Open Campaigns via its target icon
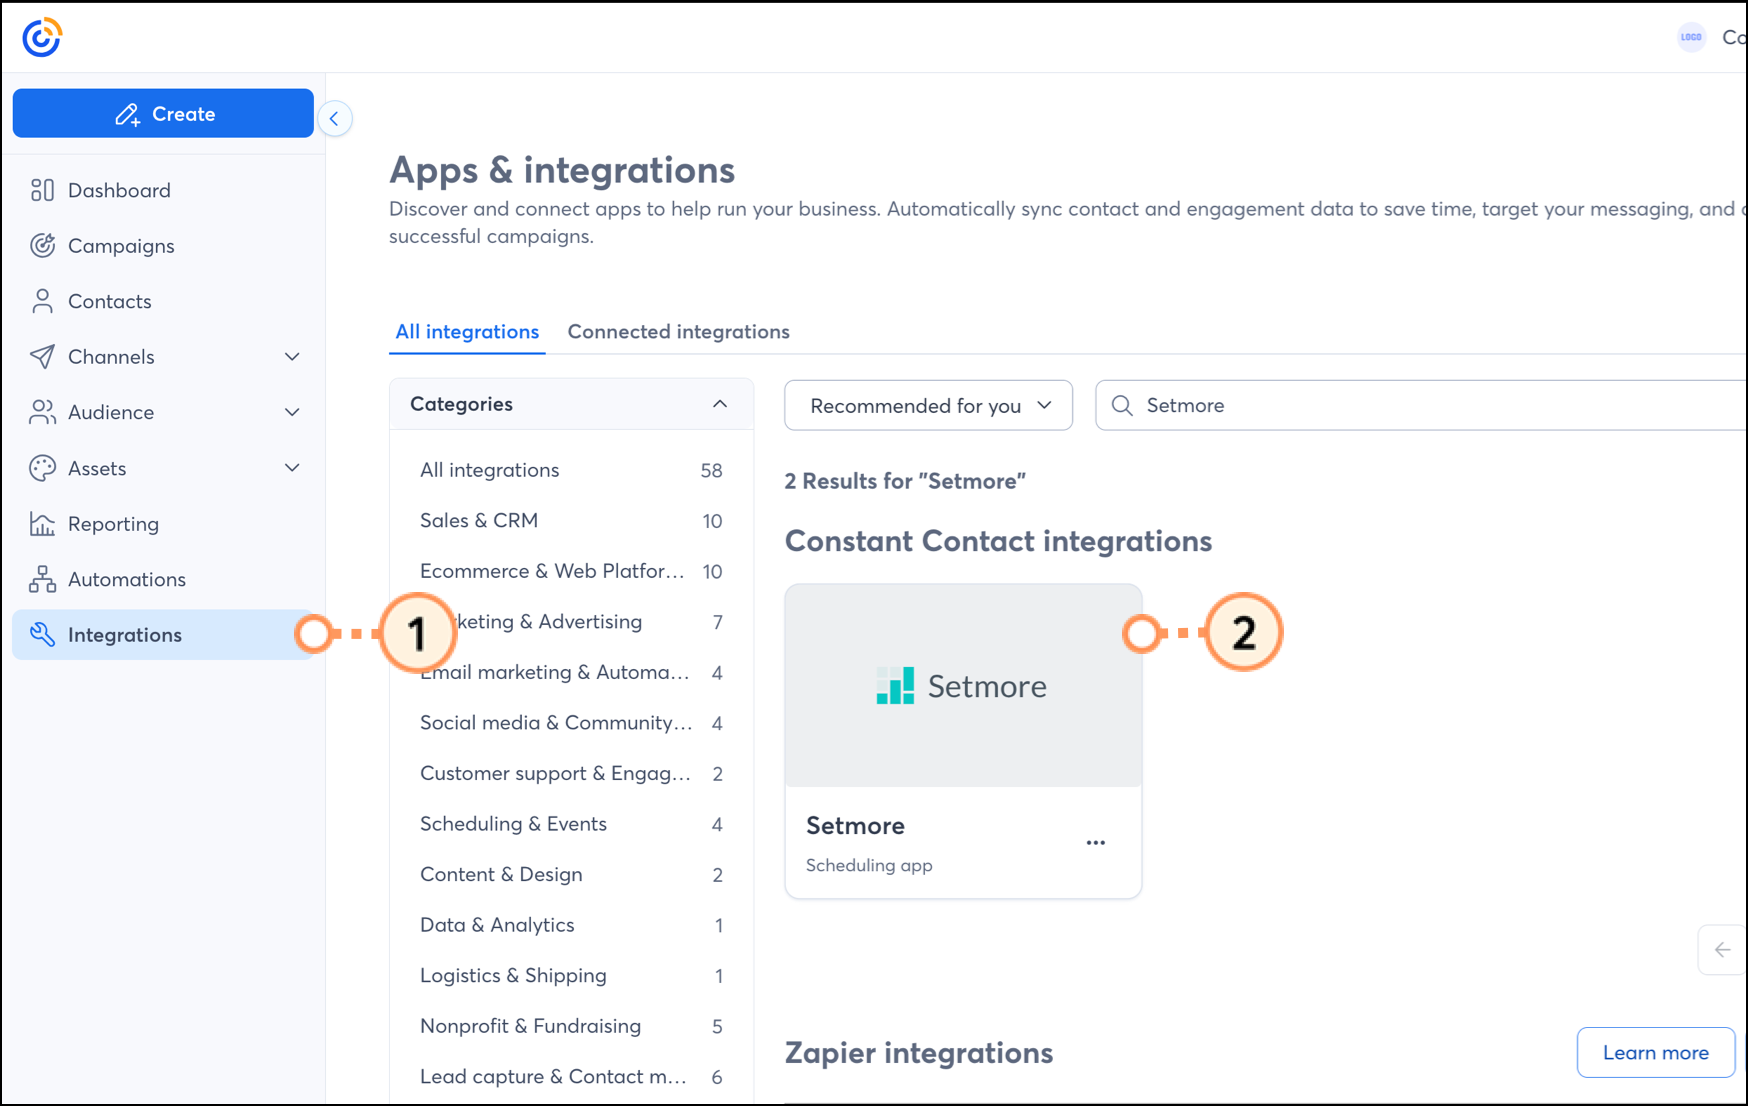Image resolution: width=1748 pixels, height=1106 pixels. pos(42,246)
